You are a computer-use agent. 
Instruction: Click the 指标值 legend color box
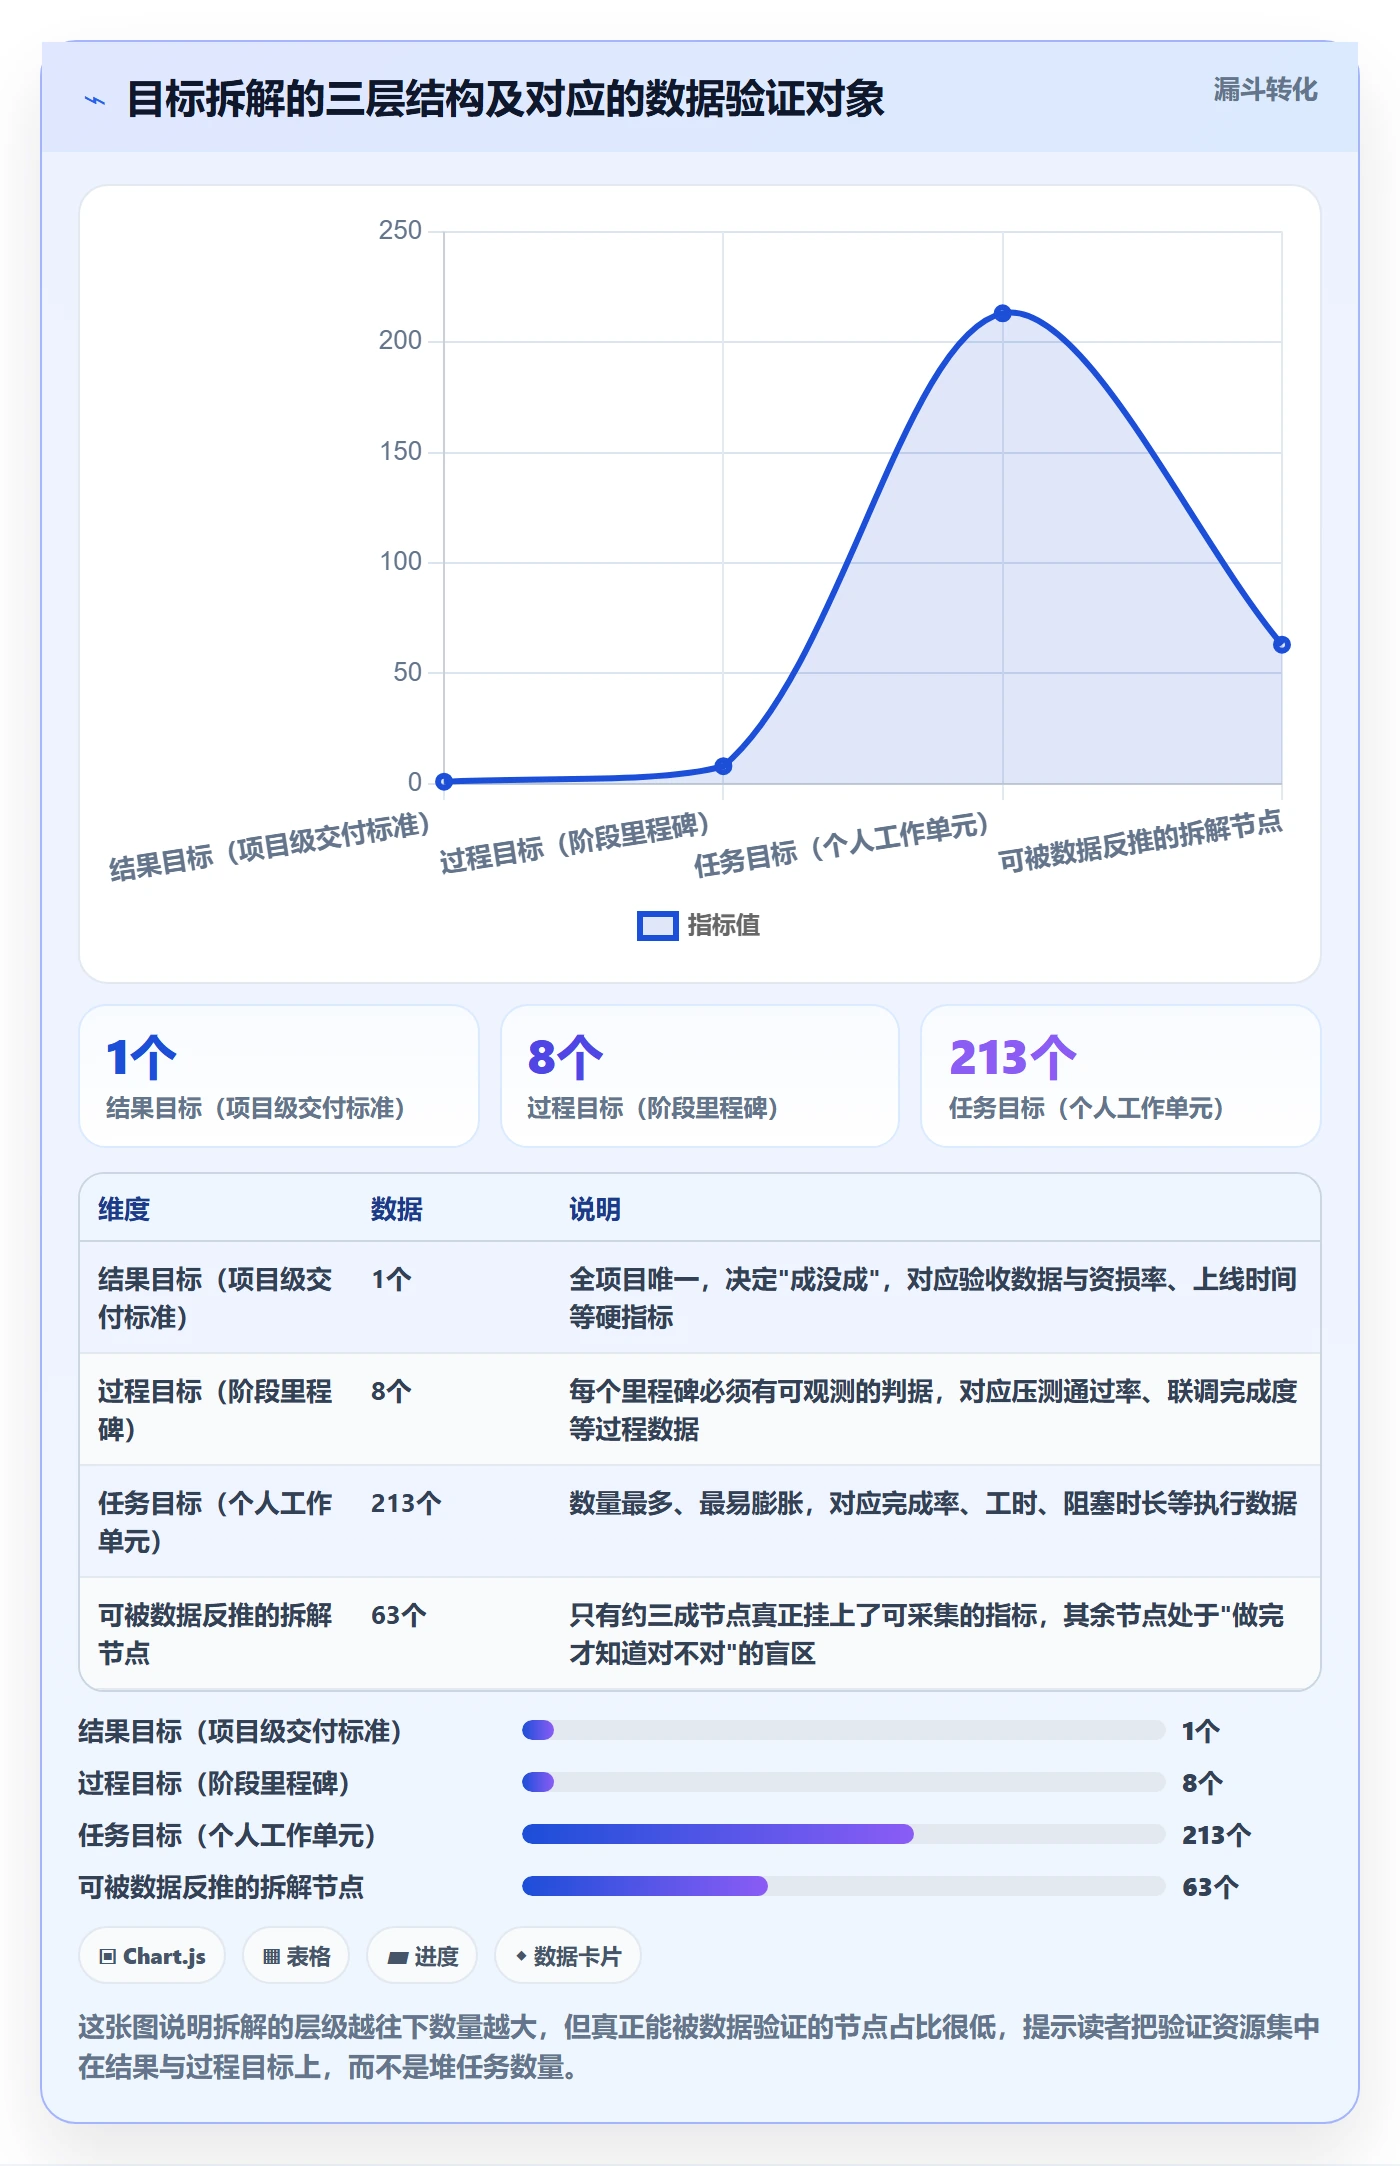click(657, 926)
